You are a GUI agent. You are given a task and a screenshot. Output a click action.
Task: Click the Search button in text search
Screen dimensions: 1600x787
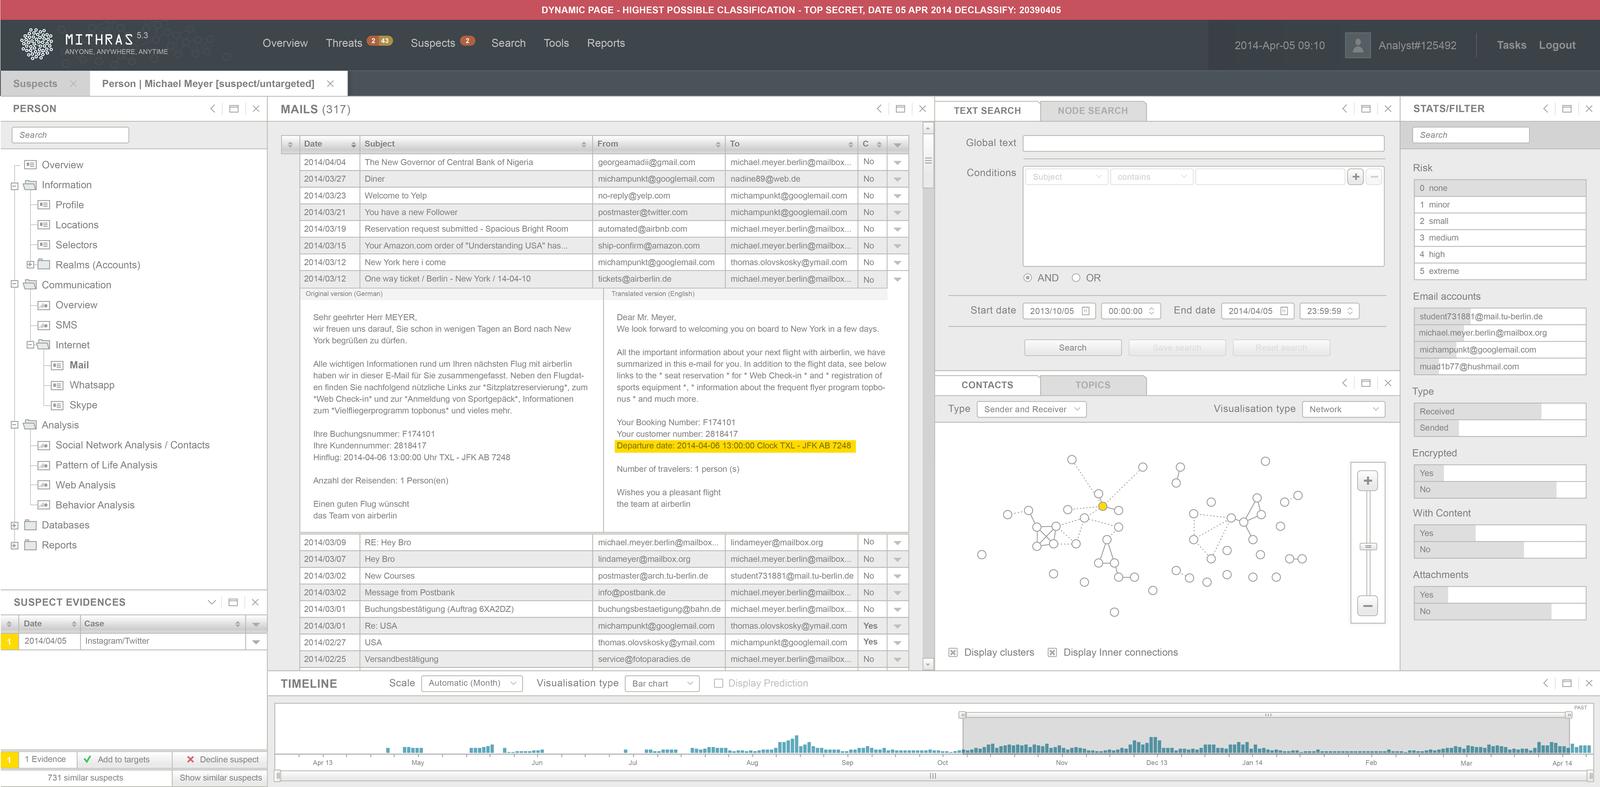[x=1072, y=348]
